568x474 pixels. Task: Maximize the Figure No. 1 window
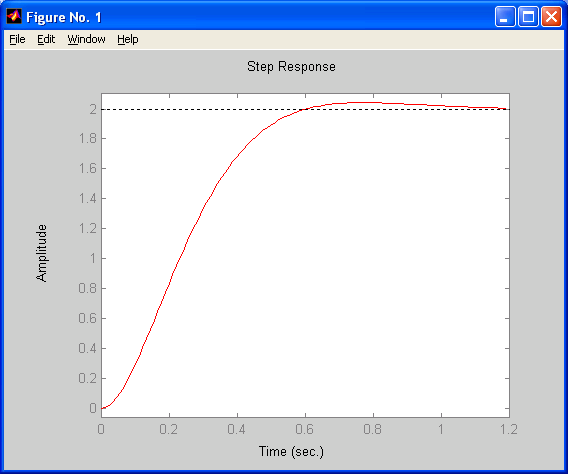pyautogui.click(x=528, y=17)
